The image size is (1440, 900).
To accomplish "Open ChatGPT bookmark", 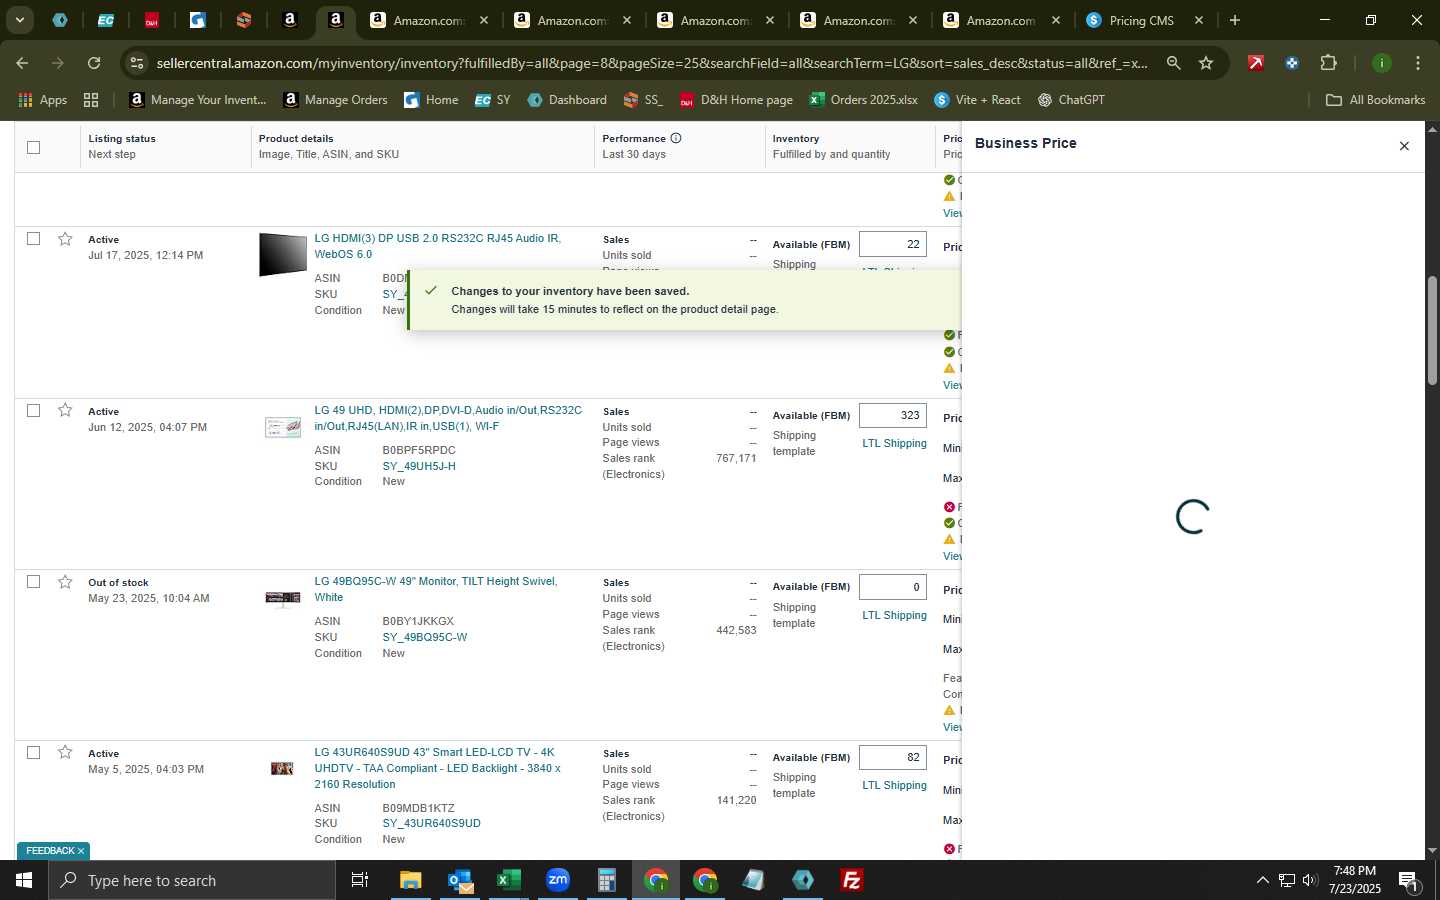I will (x=1071, y=100).
